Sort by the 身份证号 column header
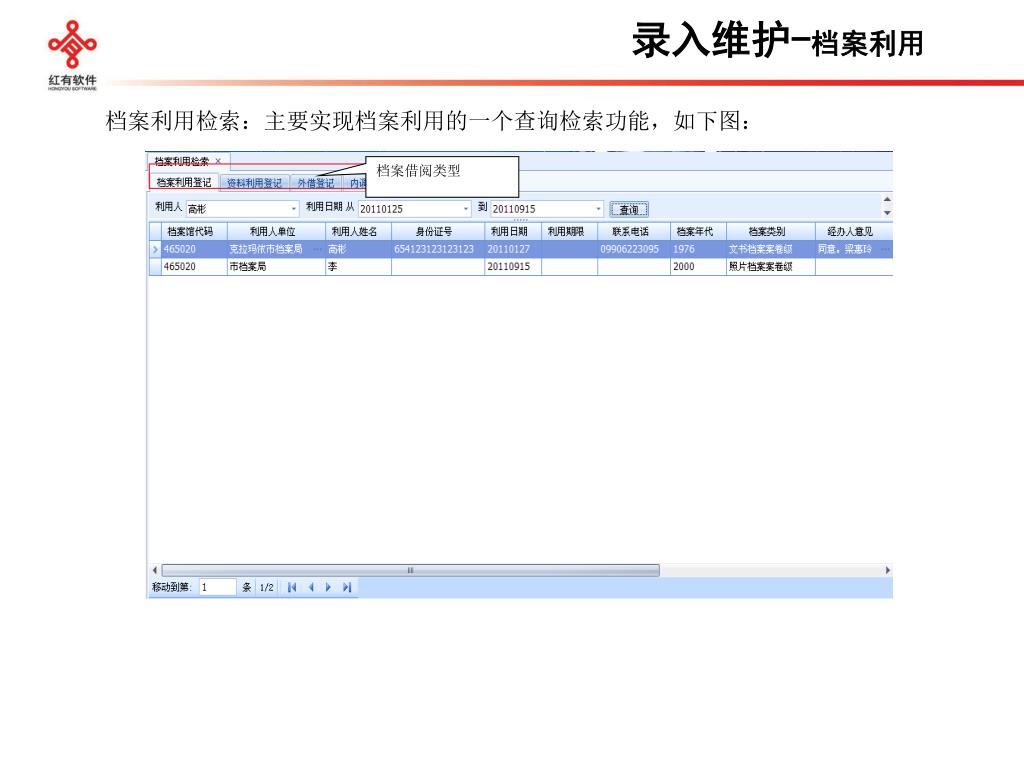 (438, 231)
